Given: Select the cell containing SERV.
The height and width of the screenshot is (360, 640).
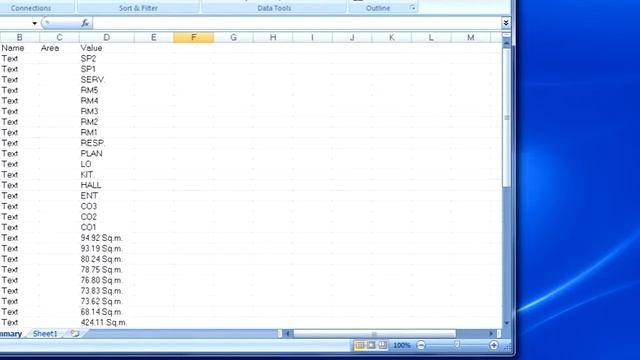Looking at the screenshot, I should pyautogui.click(x=107, y=80).
